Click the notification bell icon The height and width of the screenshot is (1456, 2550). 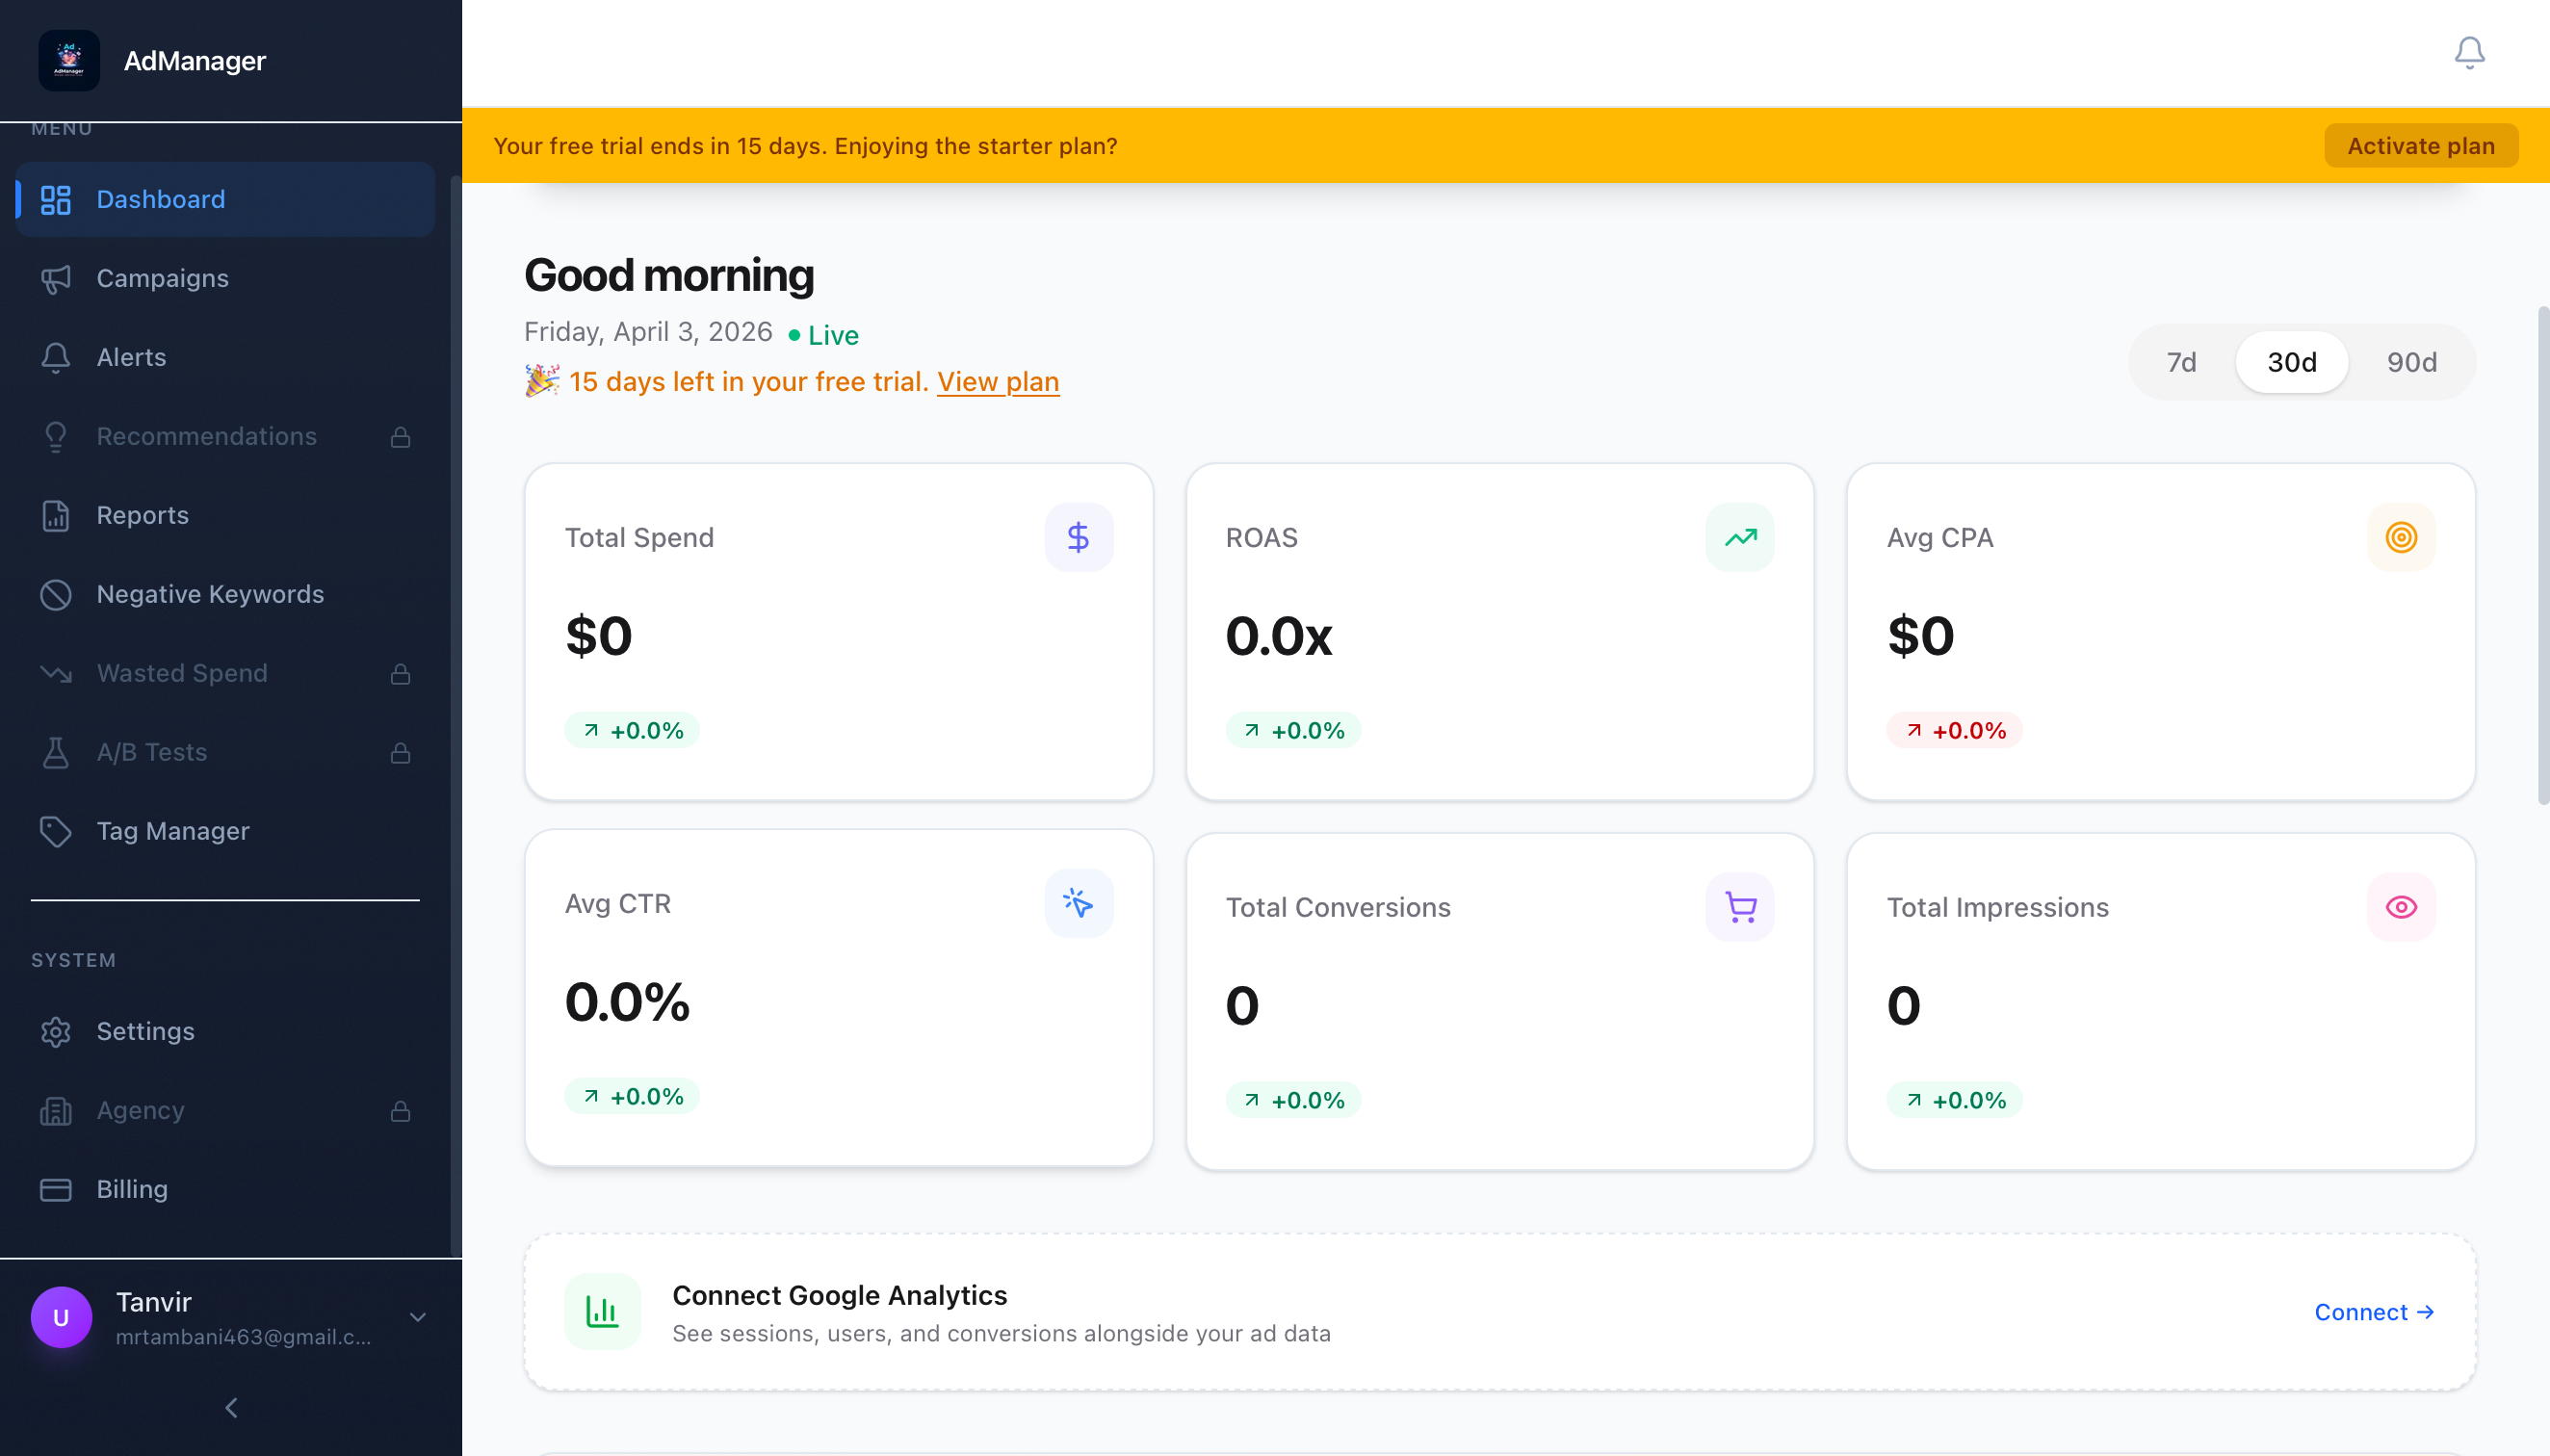pyautogui.click(x=2468, y=52)
